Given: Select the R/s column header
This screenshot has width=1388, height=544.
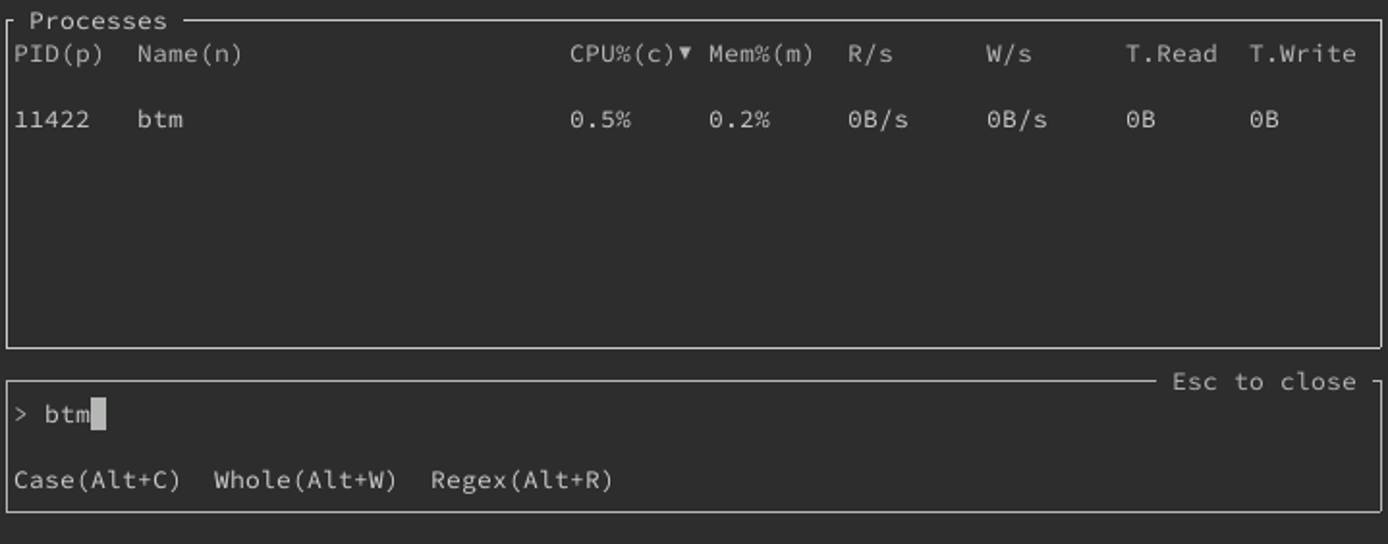Looking at the screenshot, I should coord(870,54).
